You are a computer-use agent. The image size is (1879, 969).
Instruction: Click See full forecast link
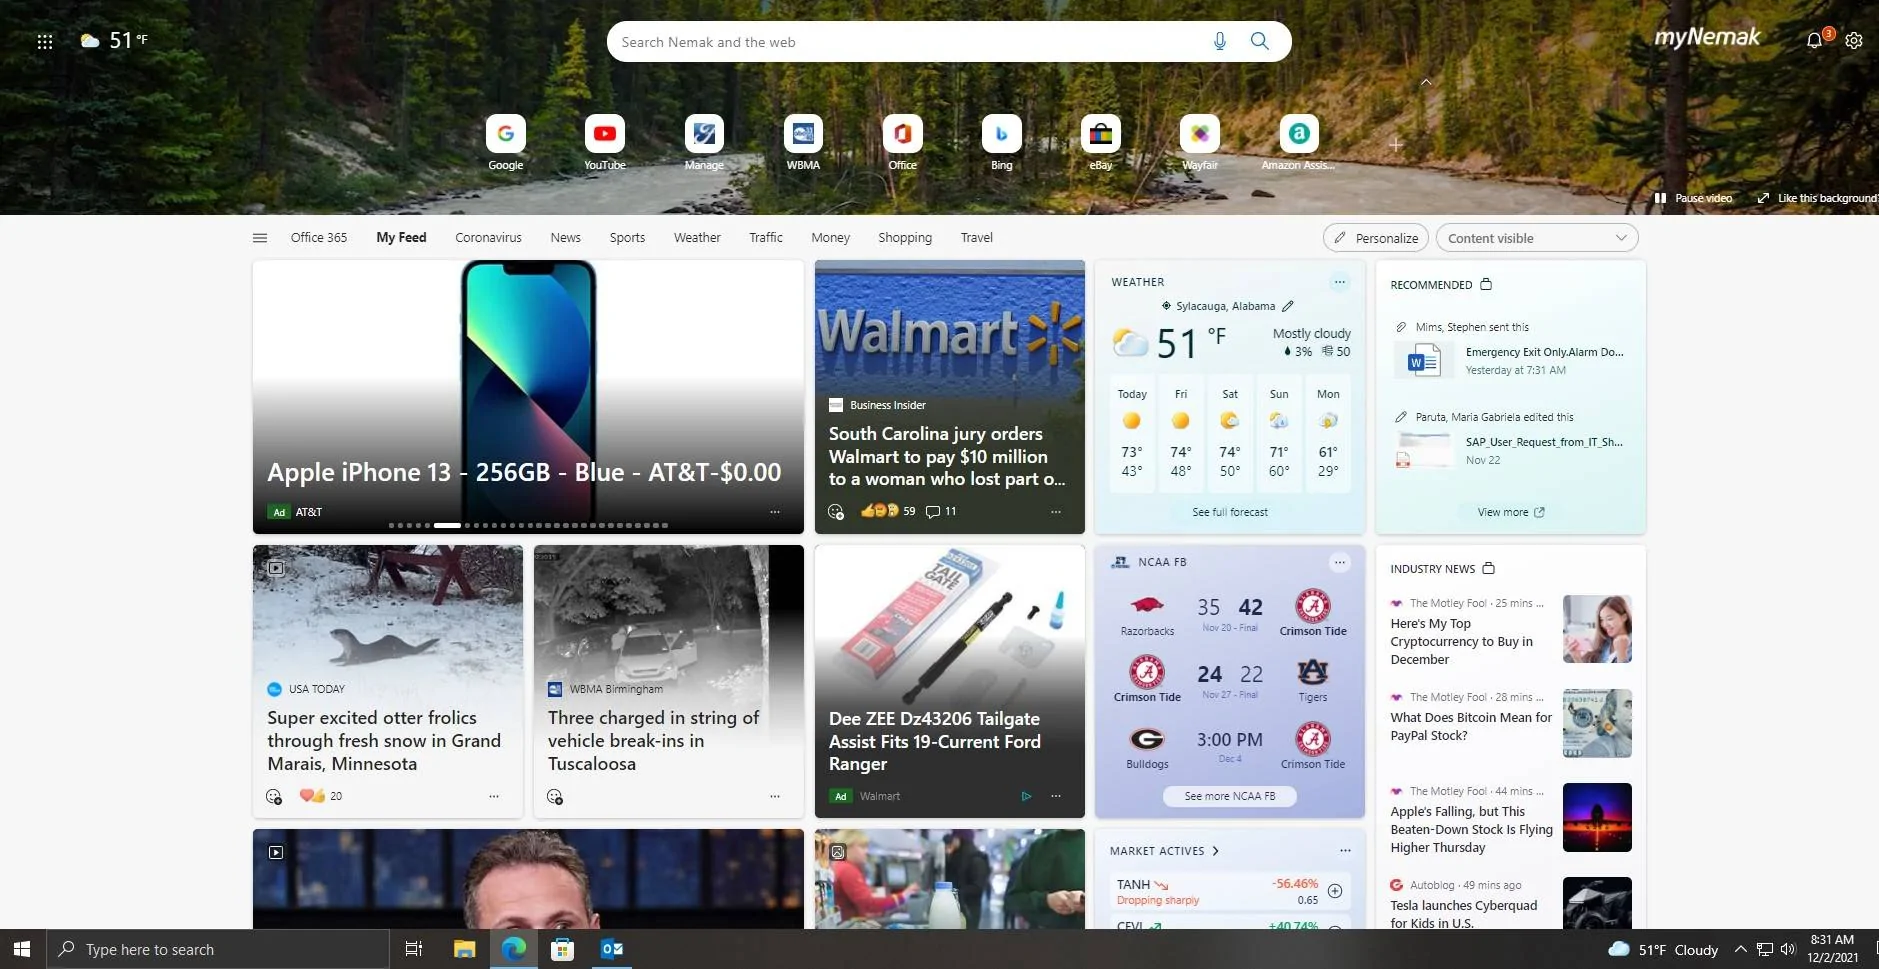point(1230,512)
